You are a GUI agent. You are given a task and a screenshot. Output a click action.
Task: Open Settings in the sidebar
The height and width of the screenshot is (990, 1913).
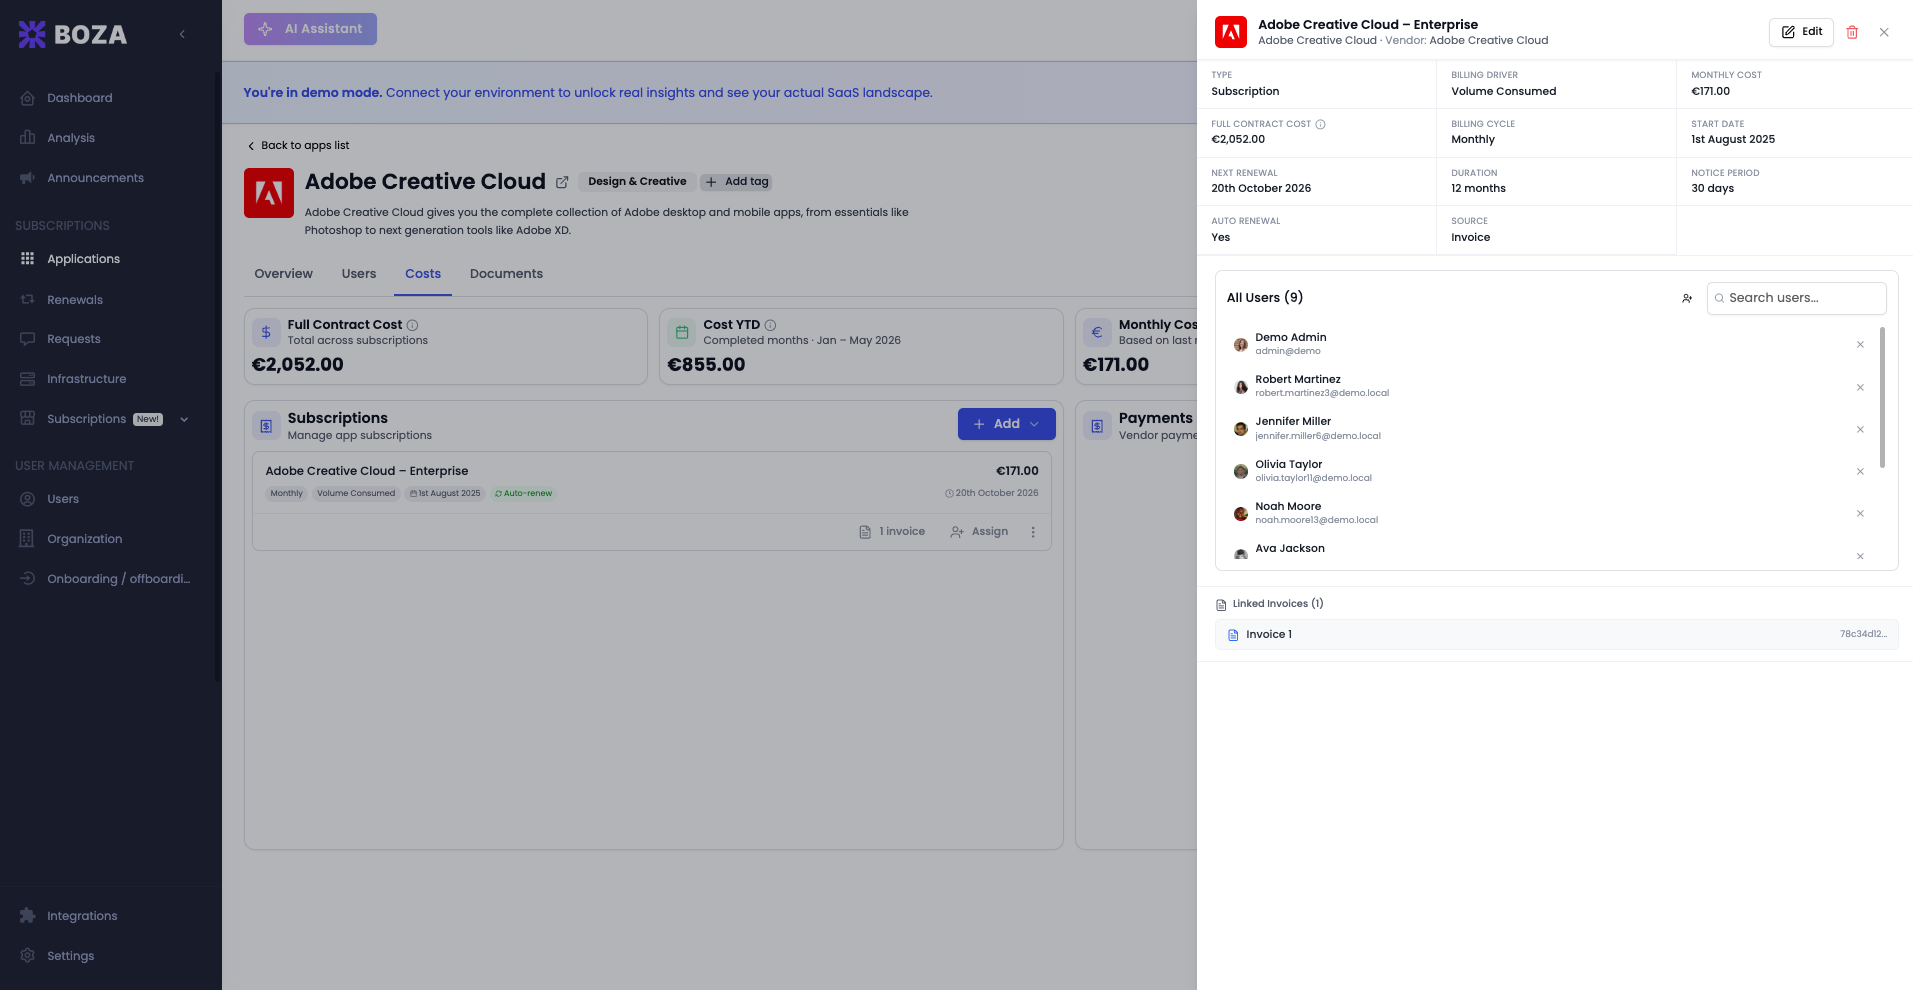[71, 956]
